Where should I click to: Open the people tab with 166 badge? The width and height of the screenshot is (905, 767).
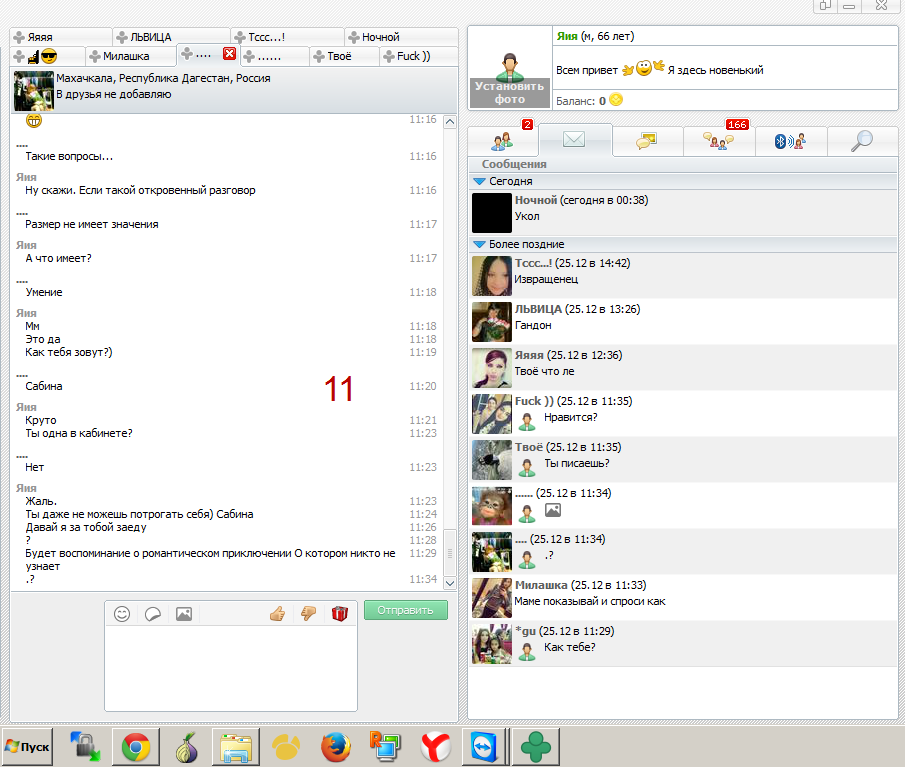(719, 140)
